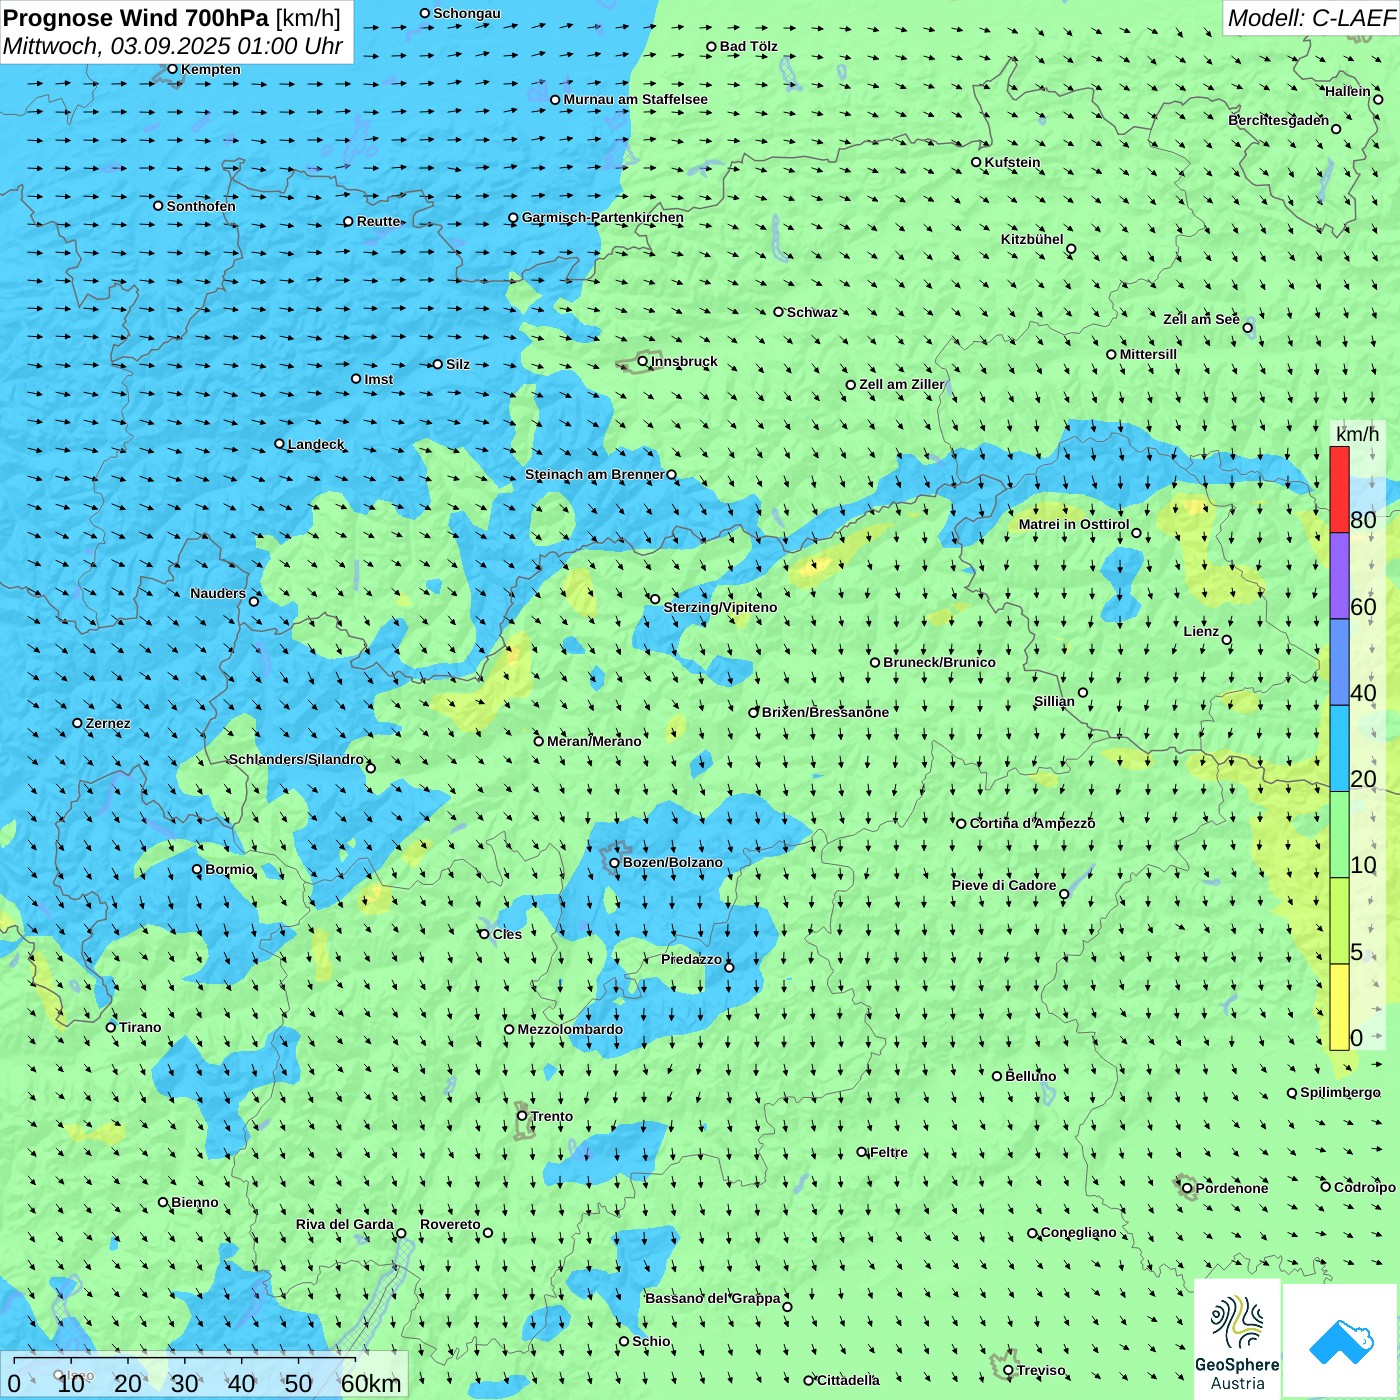Image resolution: width=1400 pixels, height=1400 pixels.
Task: Click the yellow 0-5 legend color band
Action: pos(1339,1007)
